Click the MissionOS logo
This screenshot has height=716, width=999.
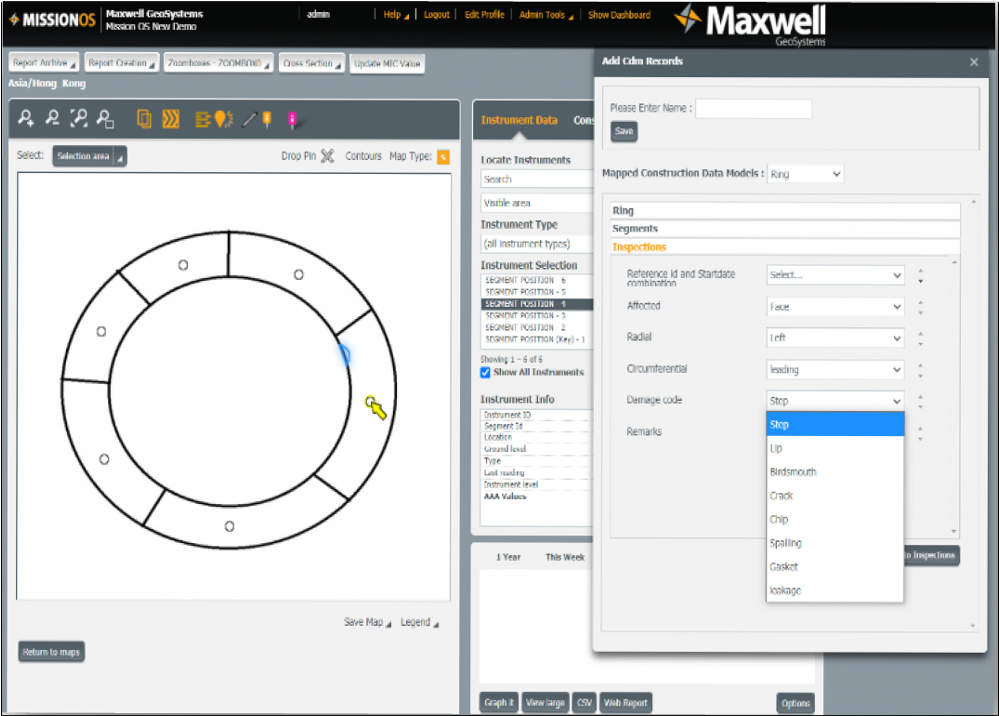52,20
